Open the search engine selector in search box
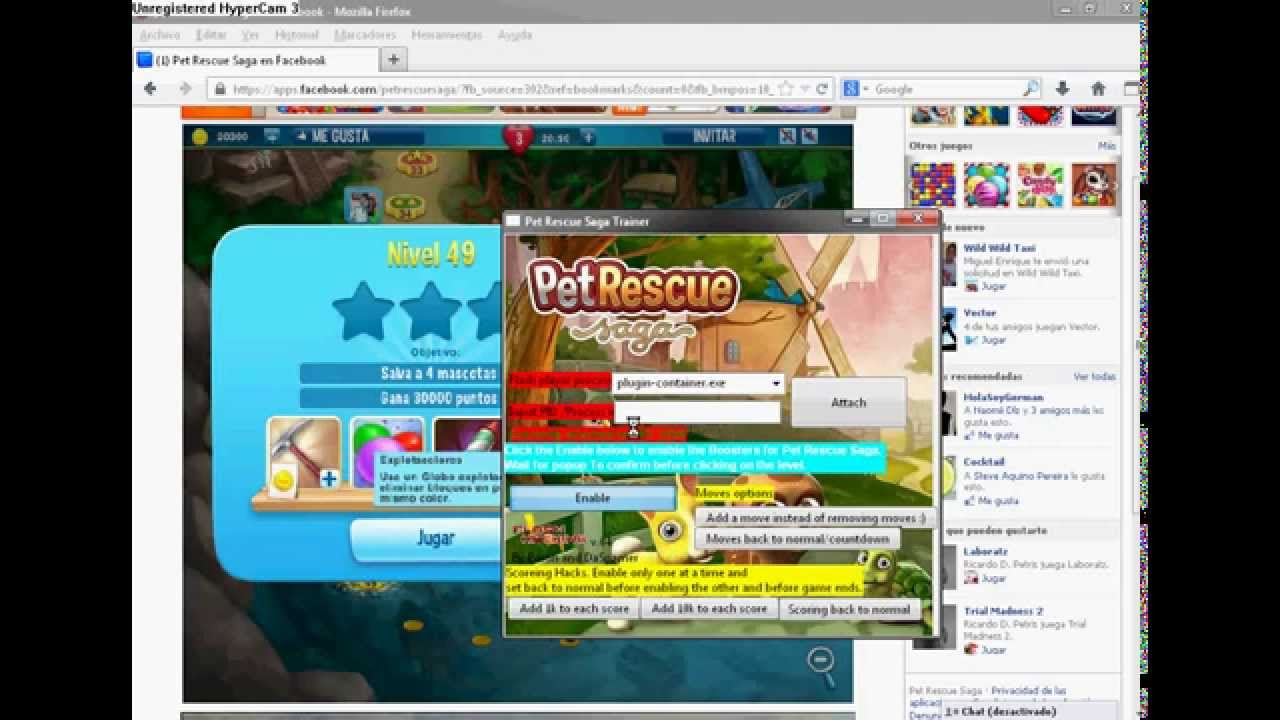This screenshot has height=720, width=1280. click(856, 88)
